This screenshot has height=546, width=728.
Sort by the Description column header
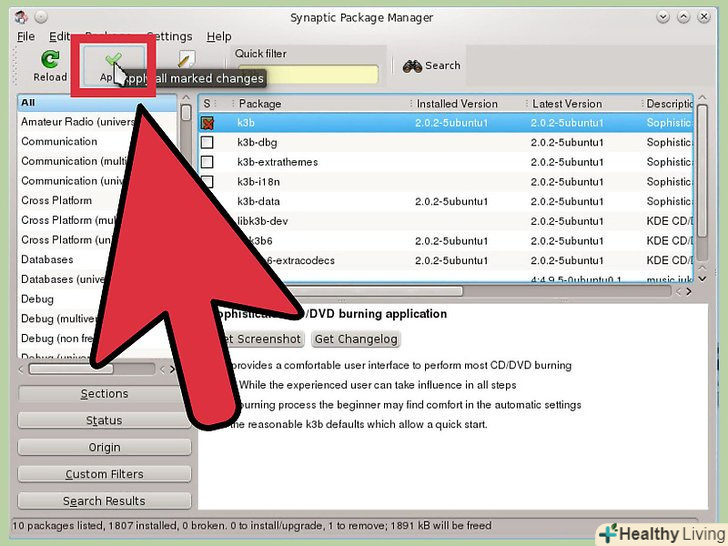pos(667,104)
